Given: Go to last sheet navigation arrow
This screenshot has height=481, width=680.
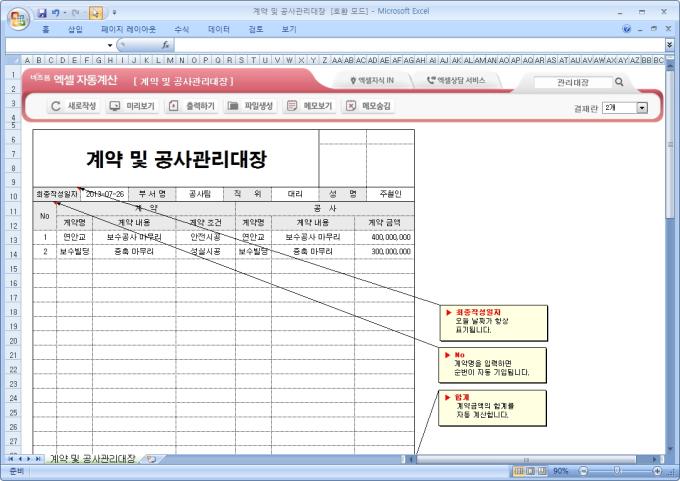Looking at the screenshot, I should point(38,459).
